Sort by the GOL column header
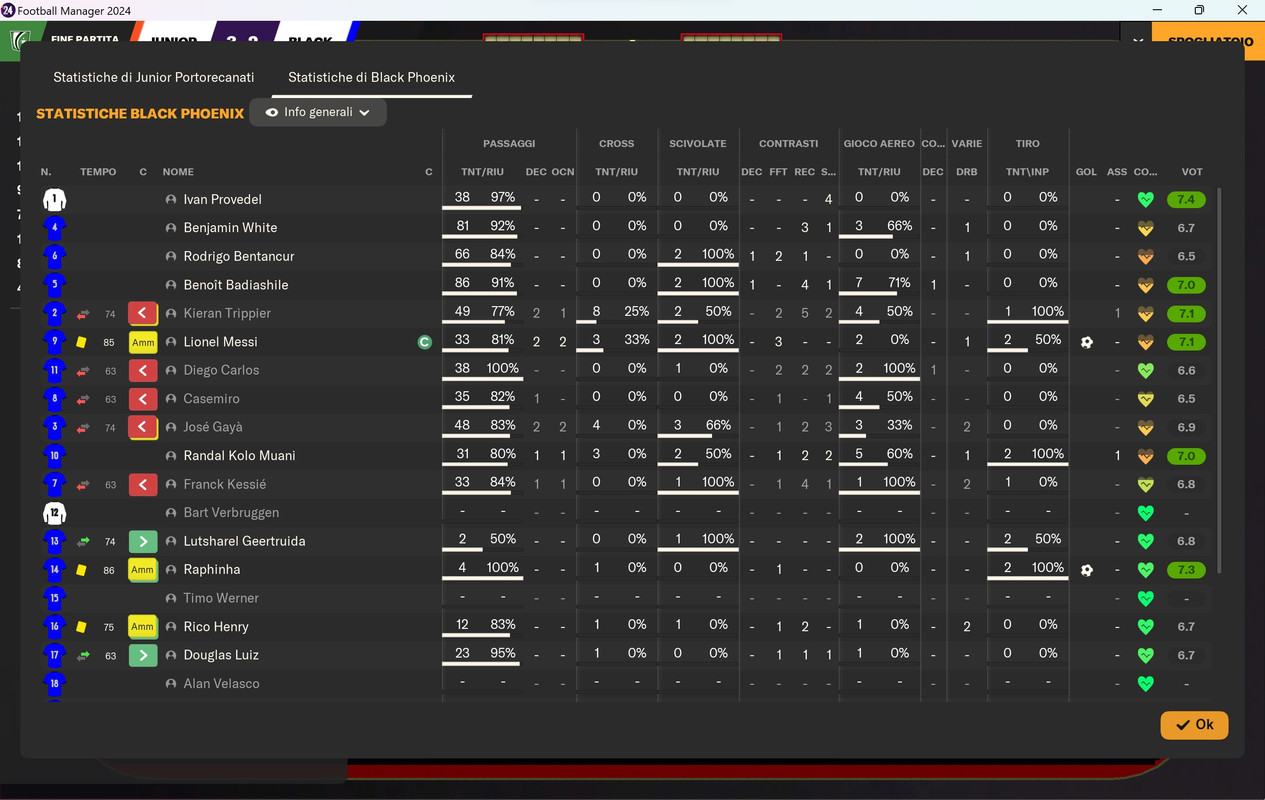This screenshot has height=800, width=1265. coord(1086,172)
